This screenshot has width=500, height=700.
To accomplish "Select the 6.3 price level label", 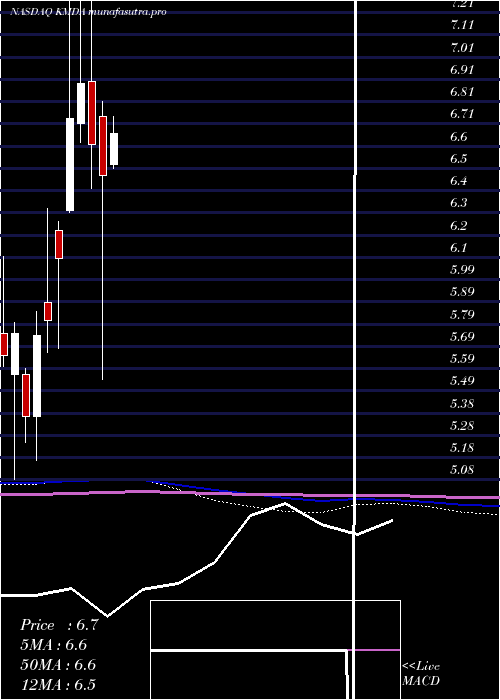I will click(x=459, y=203).
